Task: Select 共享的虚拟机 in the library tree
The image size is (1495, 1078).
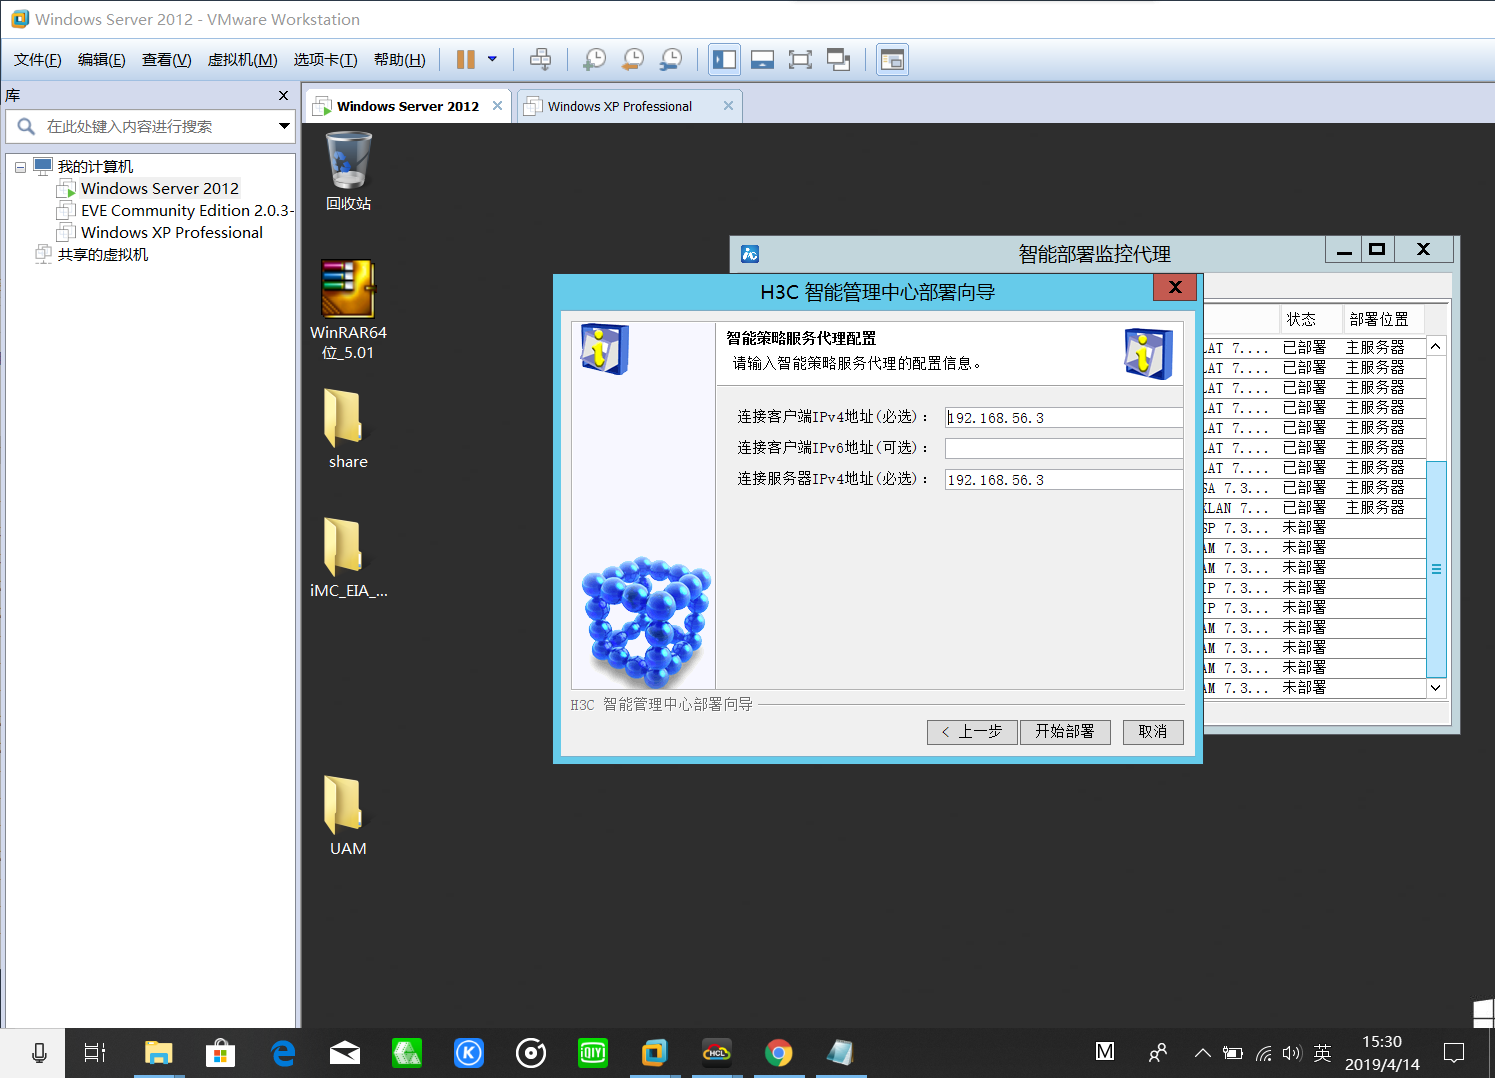Action: click(102, 254)
